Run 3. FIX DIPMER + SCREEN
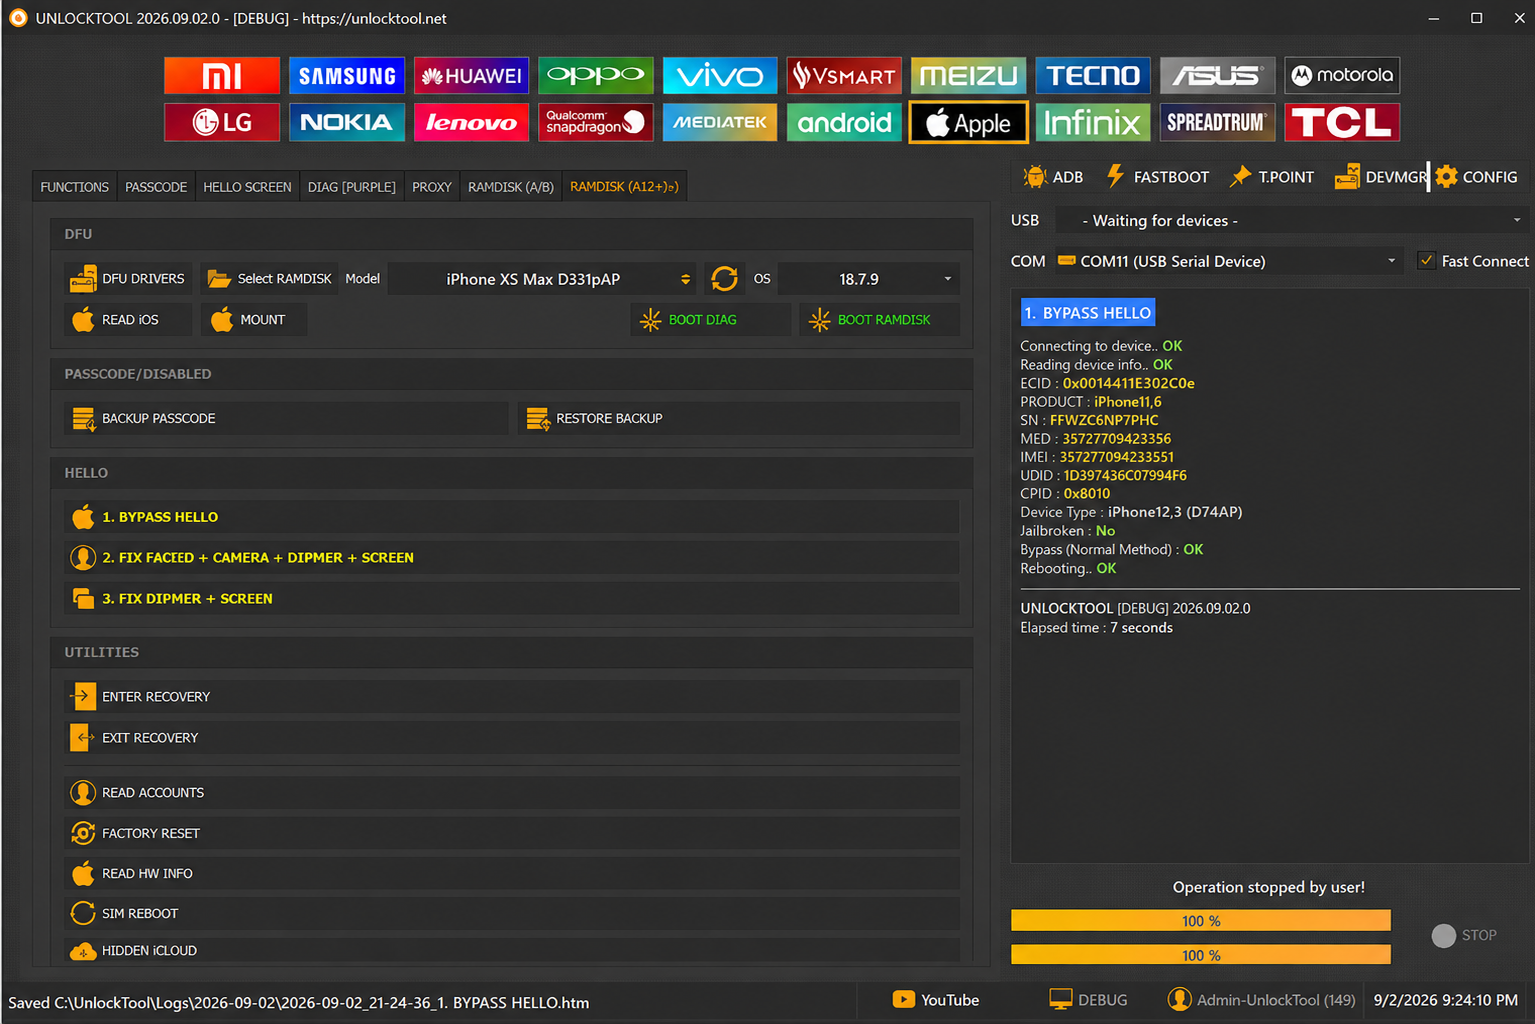This screenshot has height=1024, width=1535. point(512,599)
